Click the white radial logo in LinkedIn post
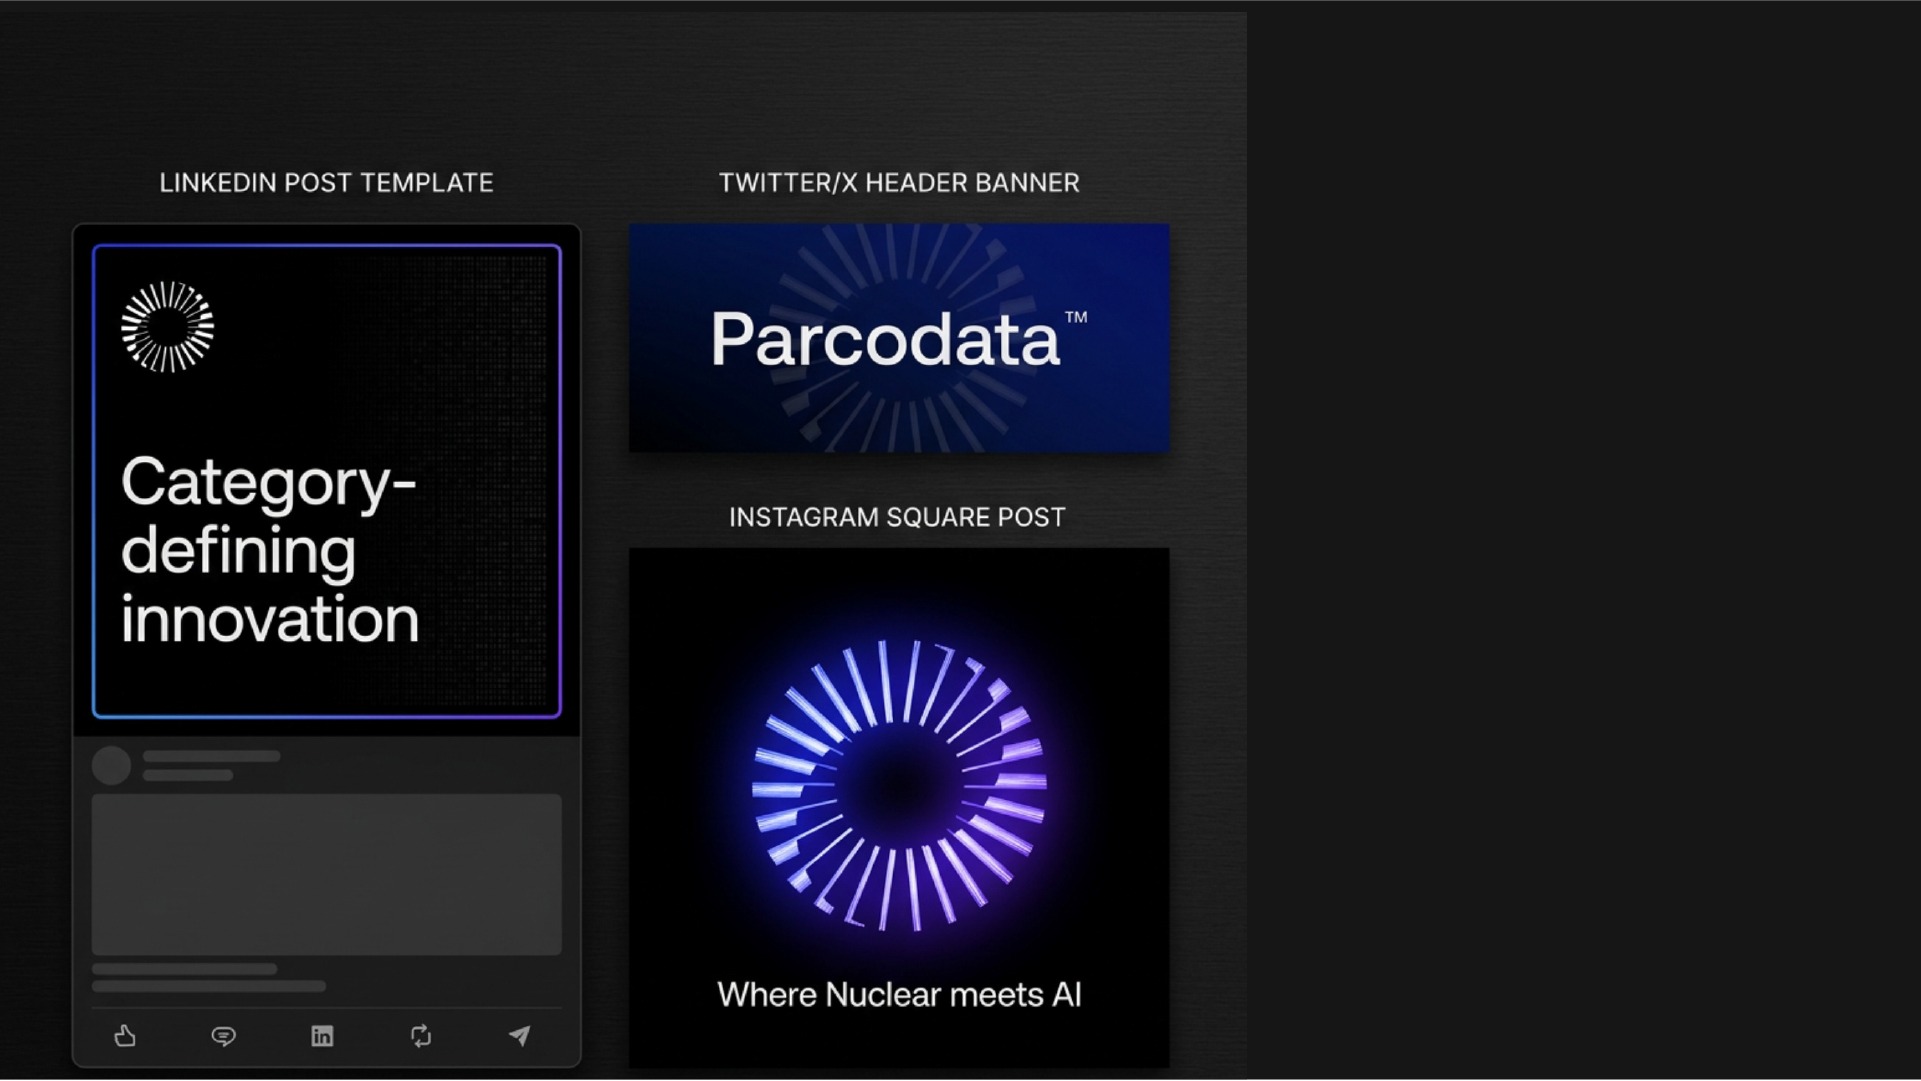Screen dimensions: 1921x1081 point(167,327)
